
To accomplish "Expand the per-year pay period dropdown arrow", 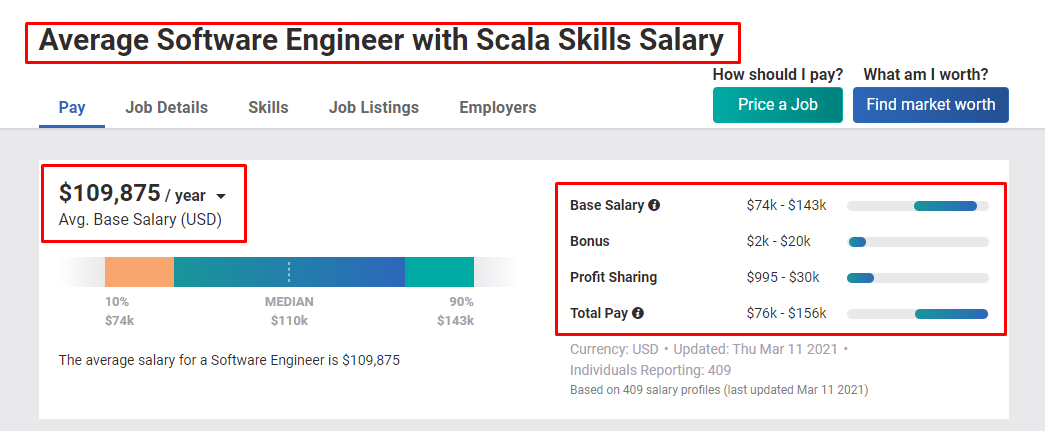I will (x=221, y=197).
